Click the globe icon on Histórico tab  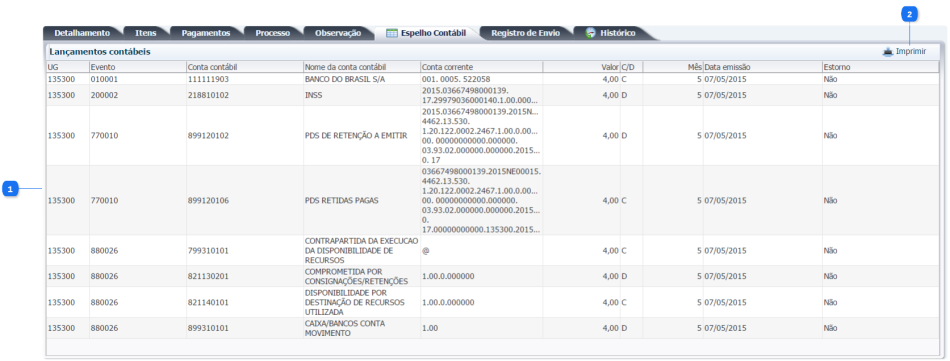click(x=590, y=33)
